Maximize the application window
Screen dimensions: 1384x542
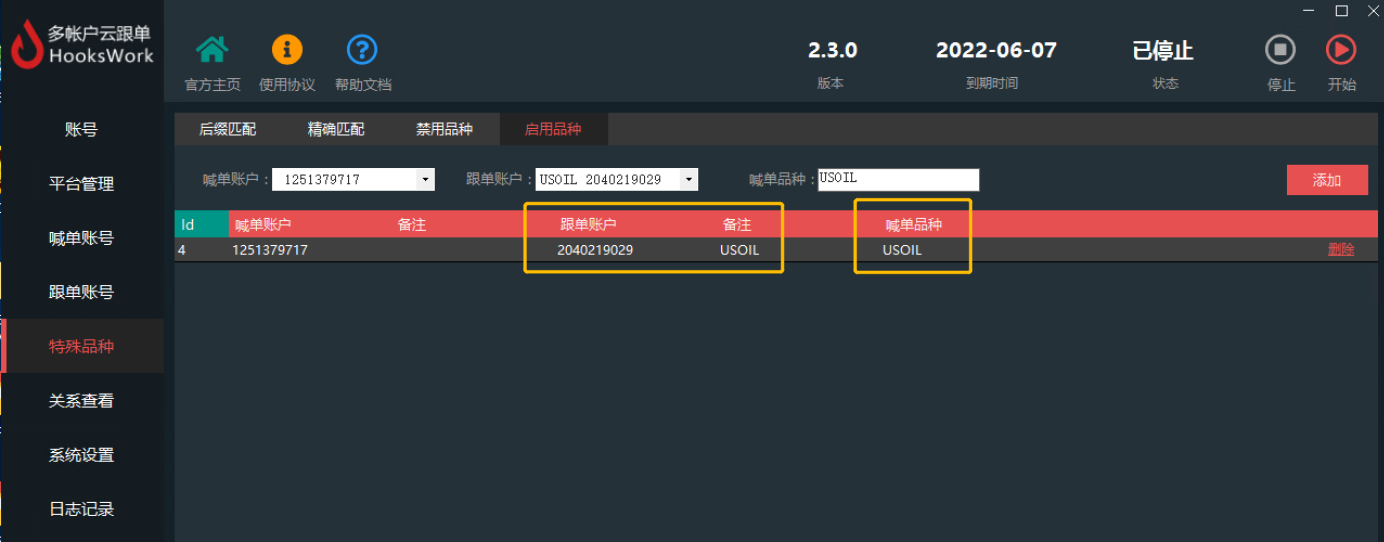(1342, 11)
